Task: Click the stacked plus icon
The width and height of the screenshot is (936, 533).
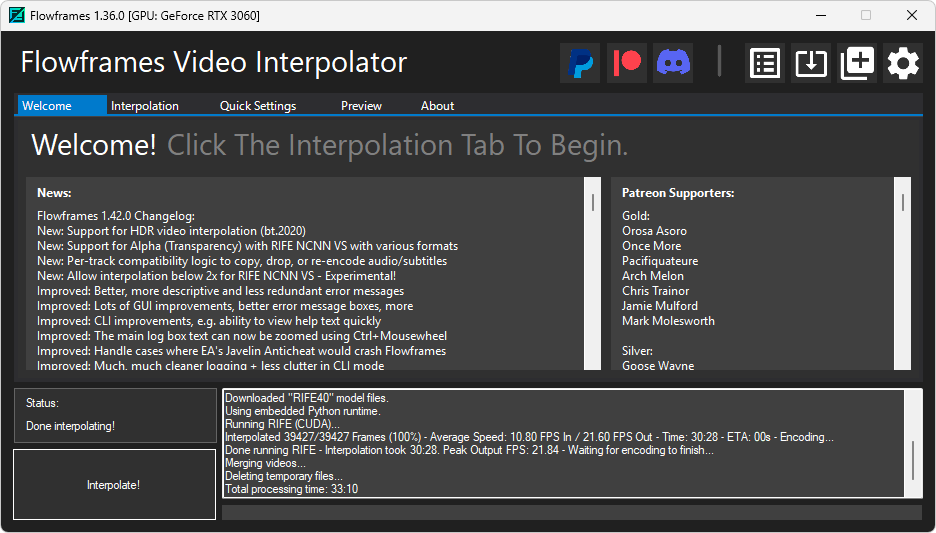Action: click(x=857, y=63)
